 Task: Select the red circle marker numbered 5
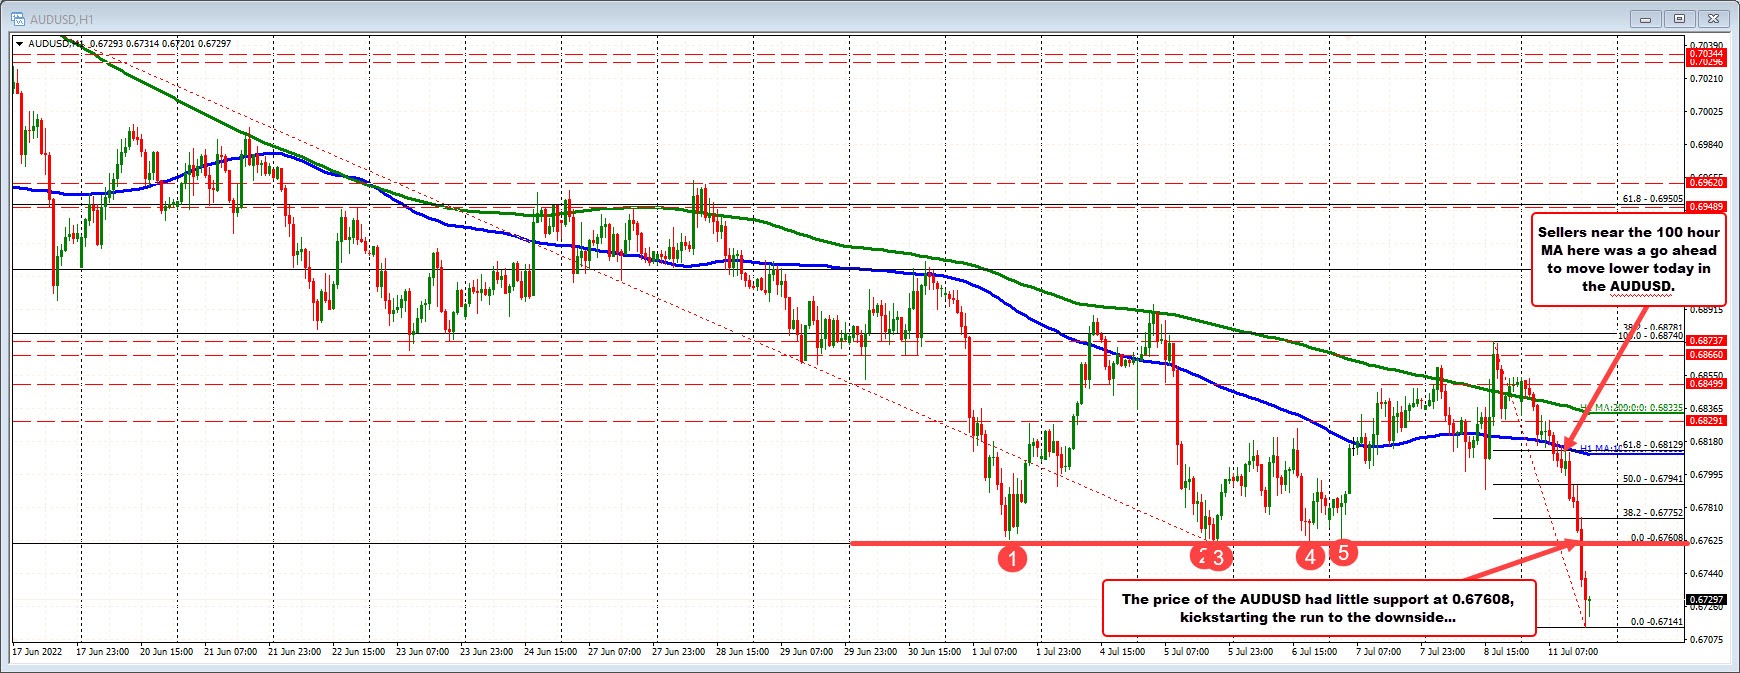coord(1343,551)
